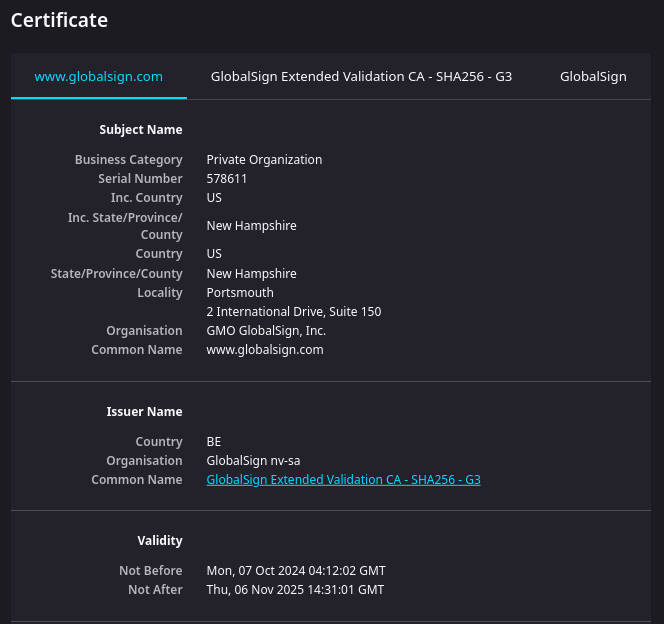Viewport: 664px width, 624px height.
Task: Select GMO GlobalSign, Inc. organisation value
Action: (266, 331)
